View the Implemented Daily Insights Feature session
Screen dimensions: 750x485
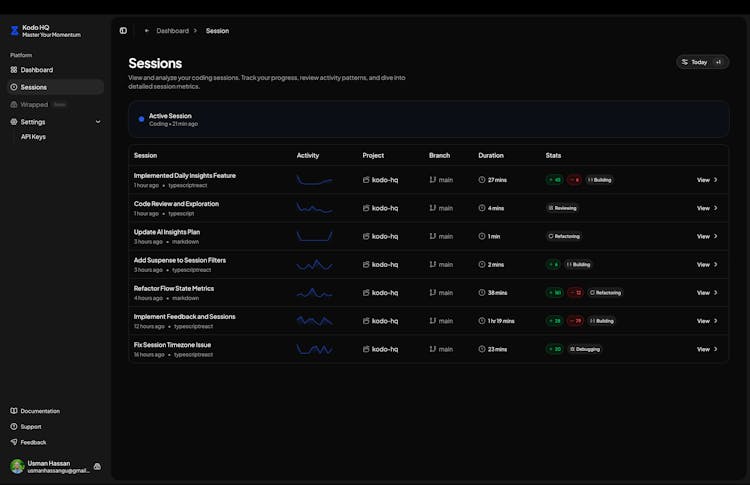click(707, 180)
